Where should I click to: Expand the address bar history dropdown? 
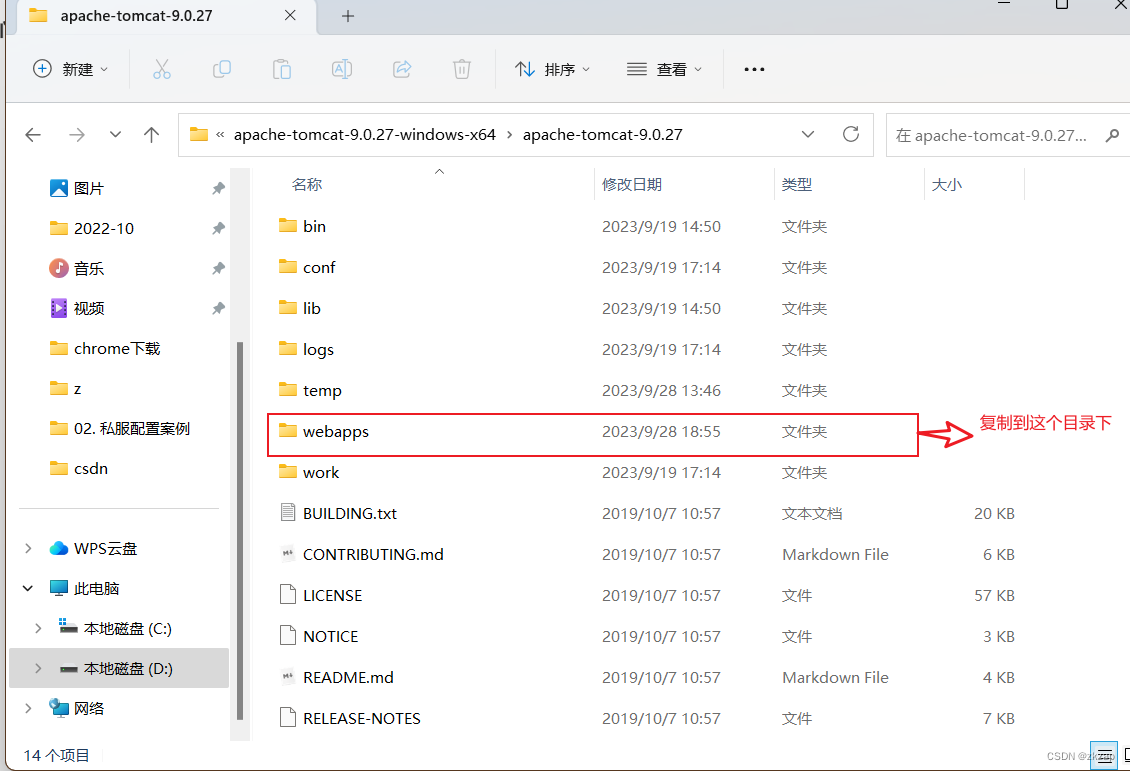808,135
